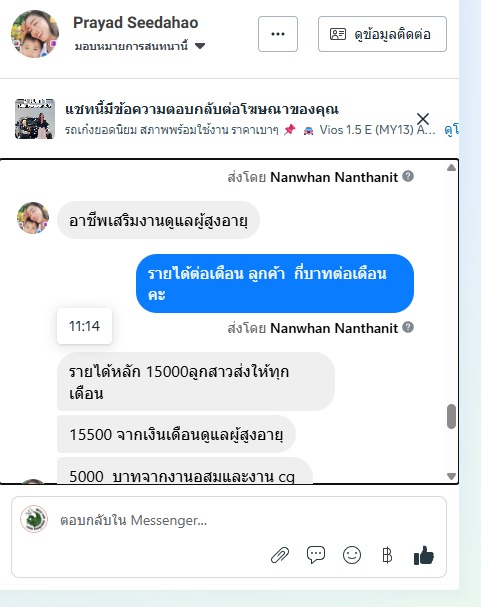
Task: Click the partially visible ดูโ link on banner
Action: pos(452,130)
